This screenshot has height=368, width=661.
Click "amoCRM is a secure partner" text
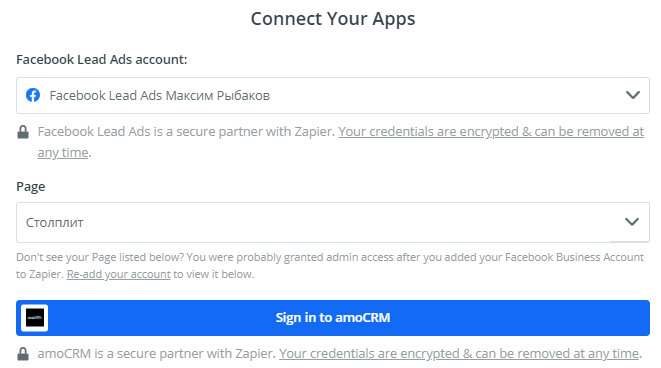click(156, 353)
